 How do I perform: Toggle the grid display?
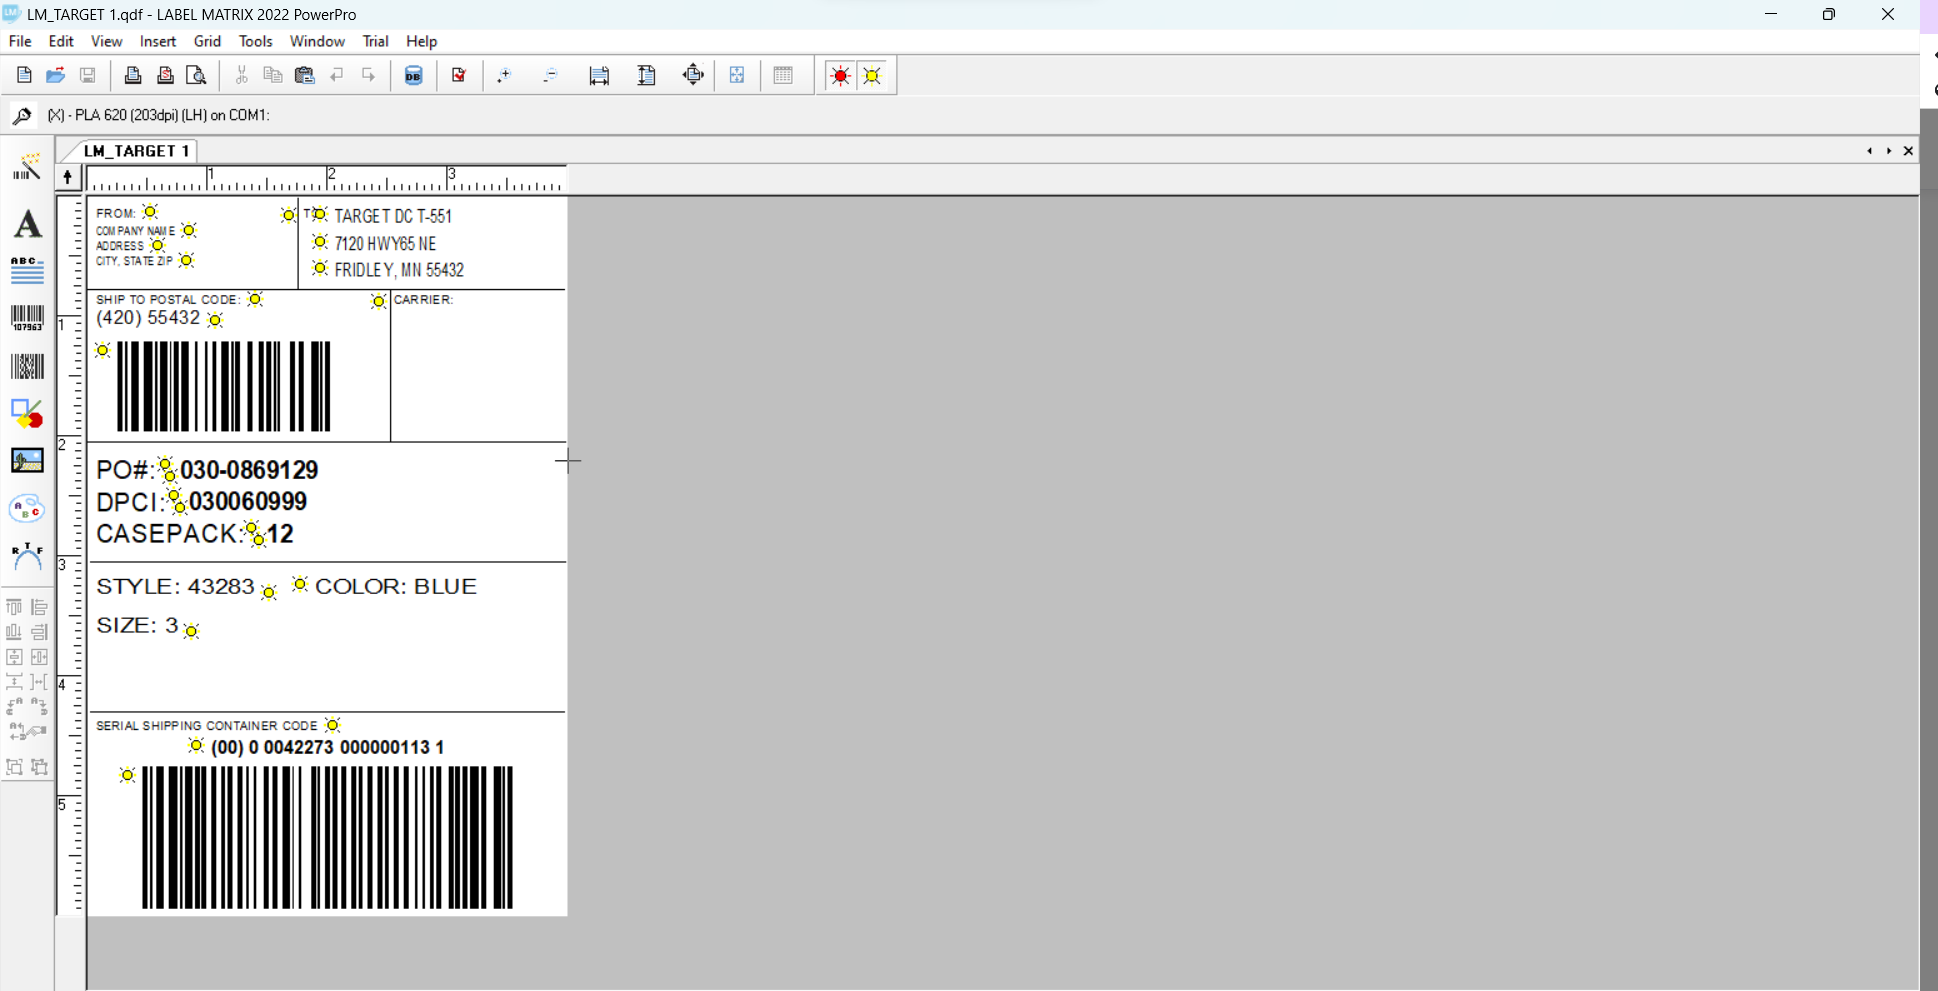coord(785,75)
